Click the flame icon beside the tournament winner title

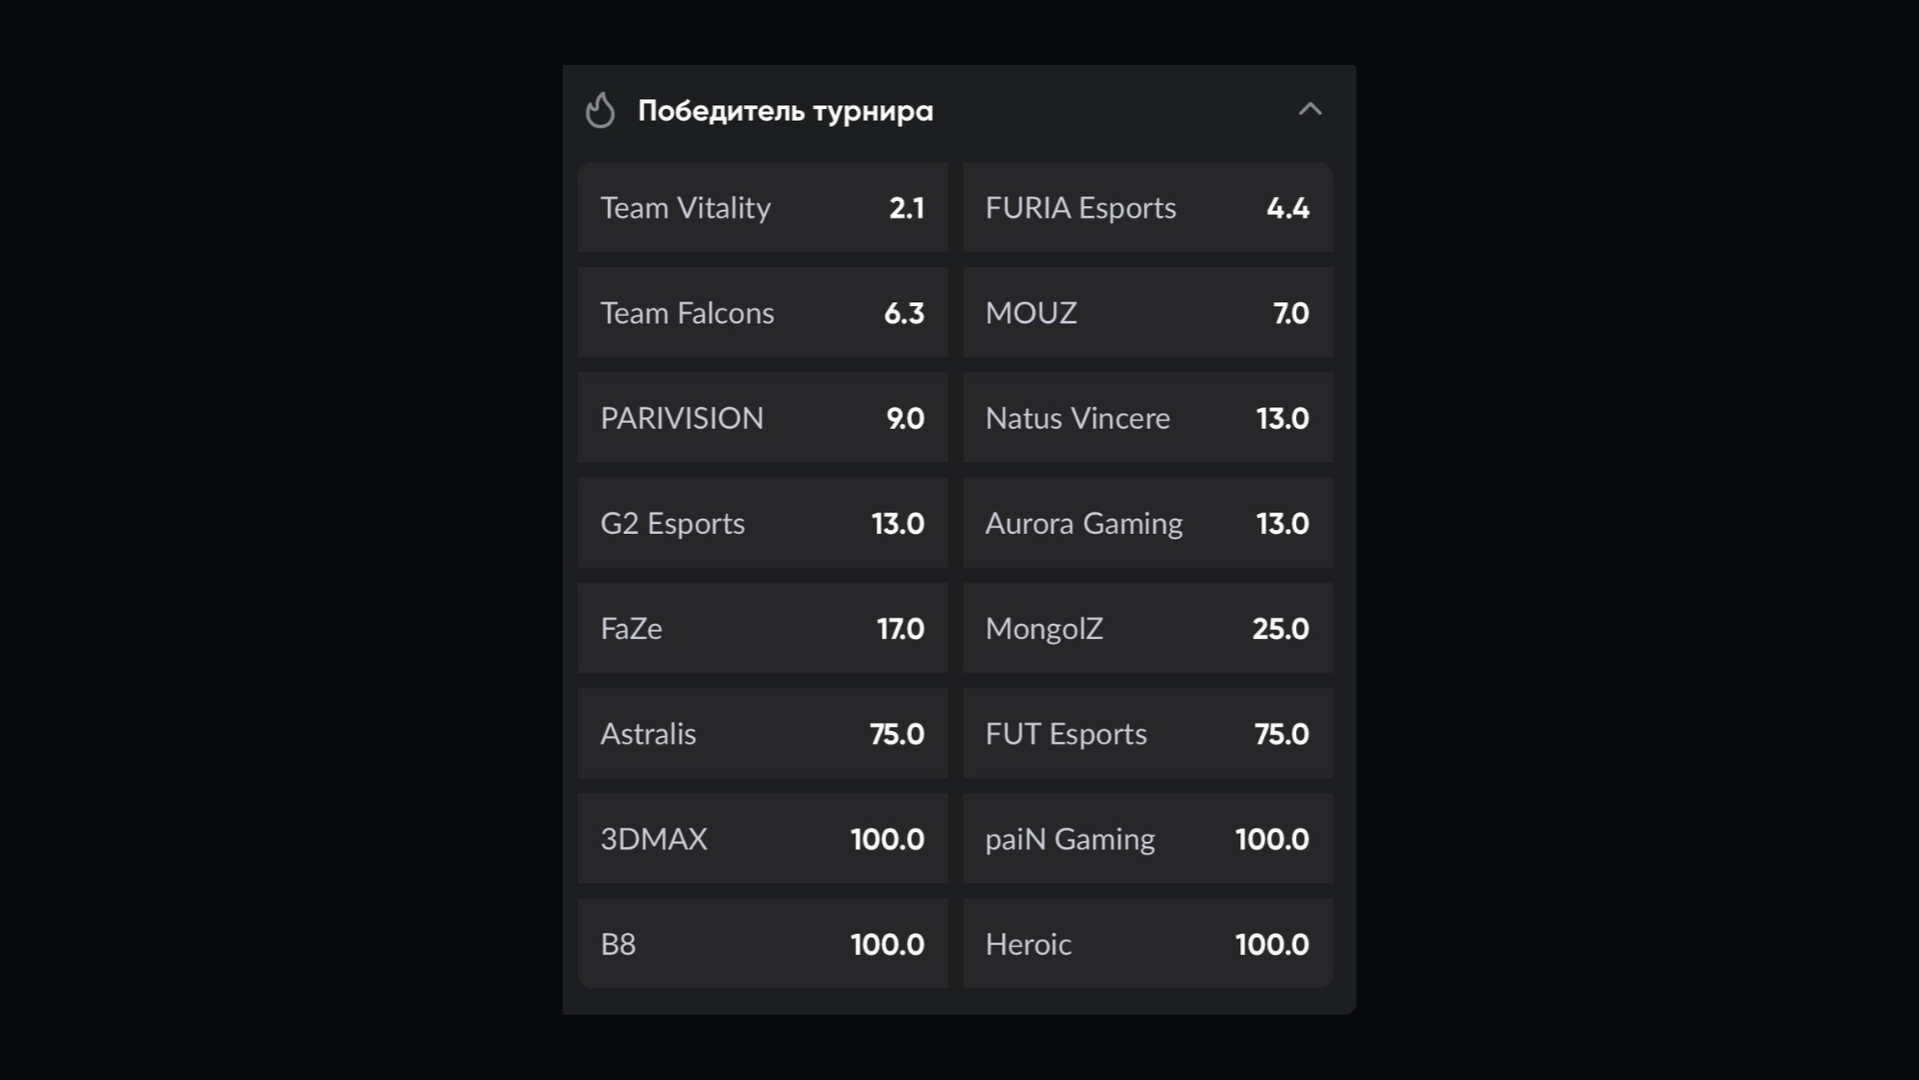600,110
